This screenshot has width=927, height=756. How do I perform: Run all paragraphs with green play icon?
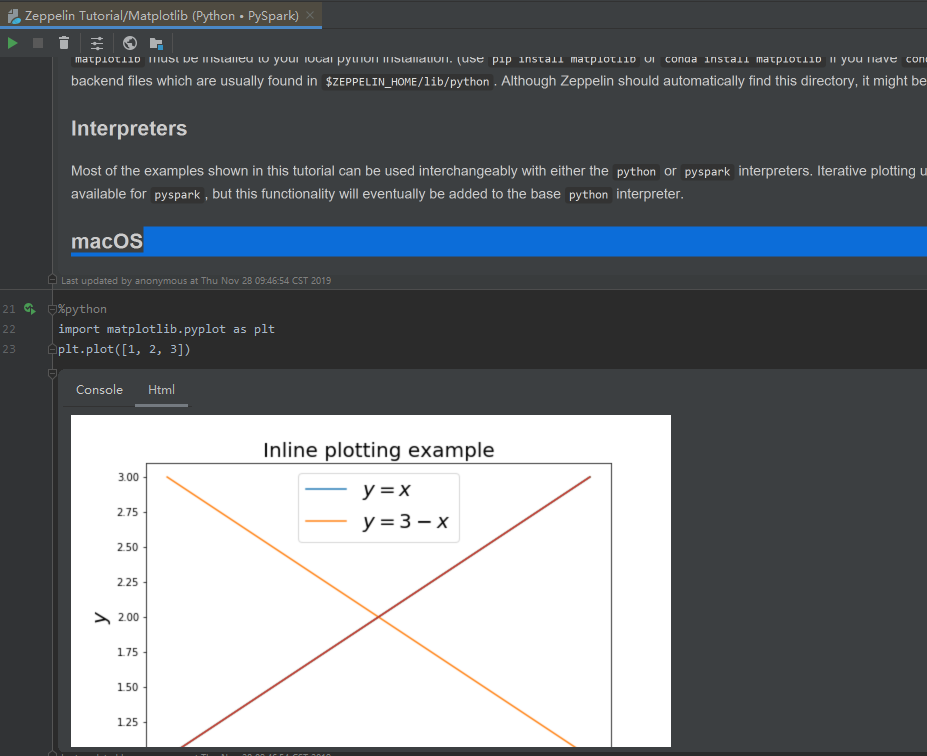click(x=12, y=43)
